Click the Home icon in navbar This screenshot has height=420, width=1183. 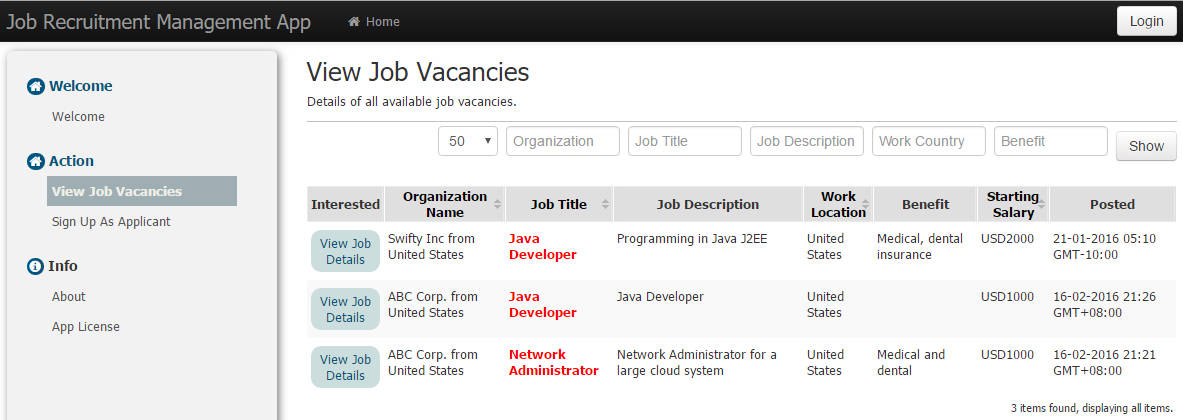point(353,22)
